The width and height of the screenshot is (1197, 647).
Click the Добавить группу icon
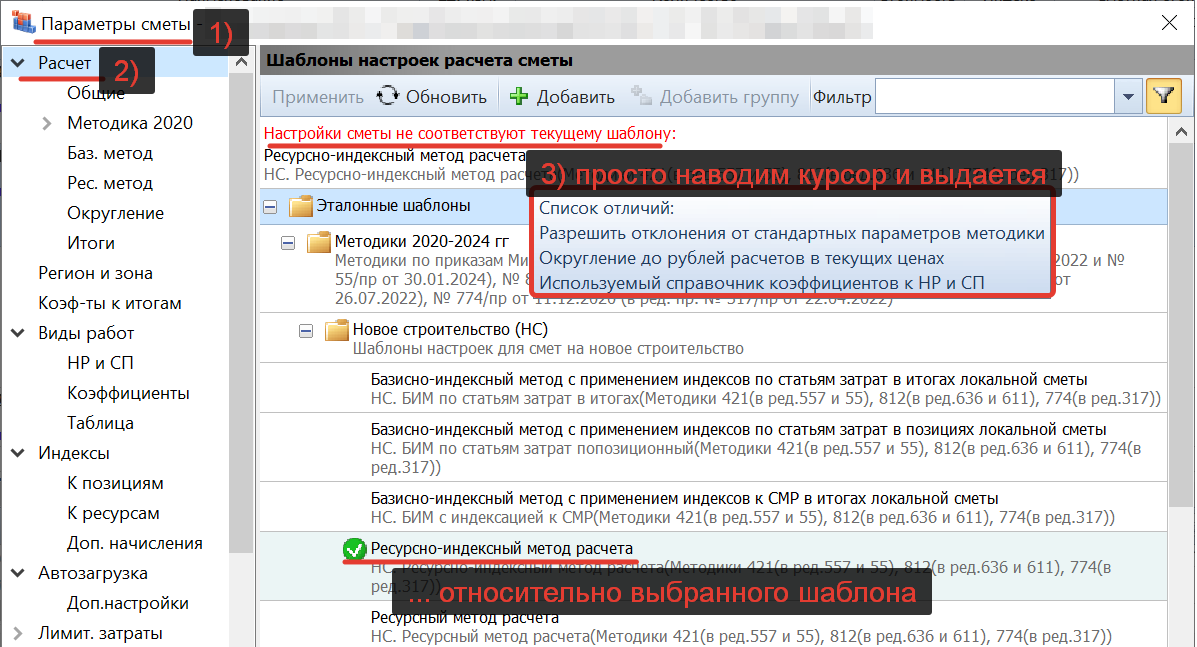[641, 96]
